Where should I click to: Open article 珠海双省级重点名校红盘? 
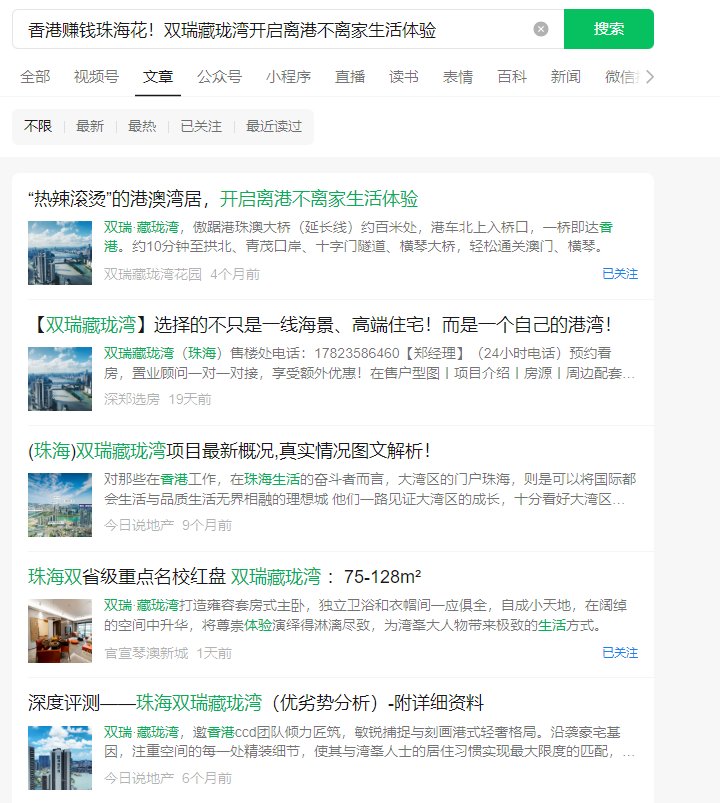tap(224, 577)
